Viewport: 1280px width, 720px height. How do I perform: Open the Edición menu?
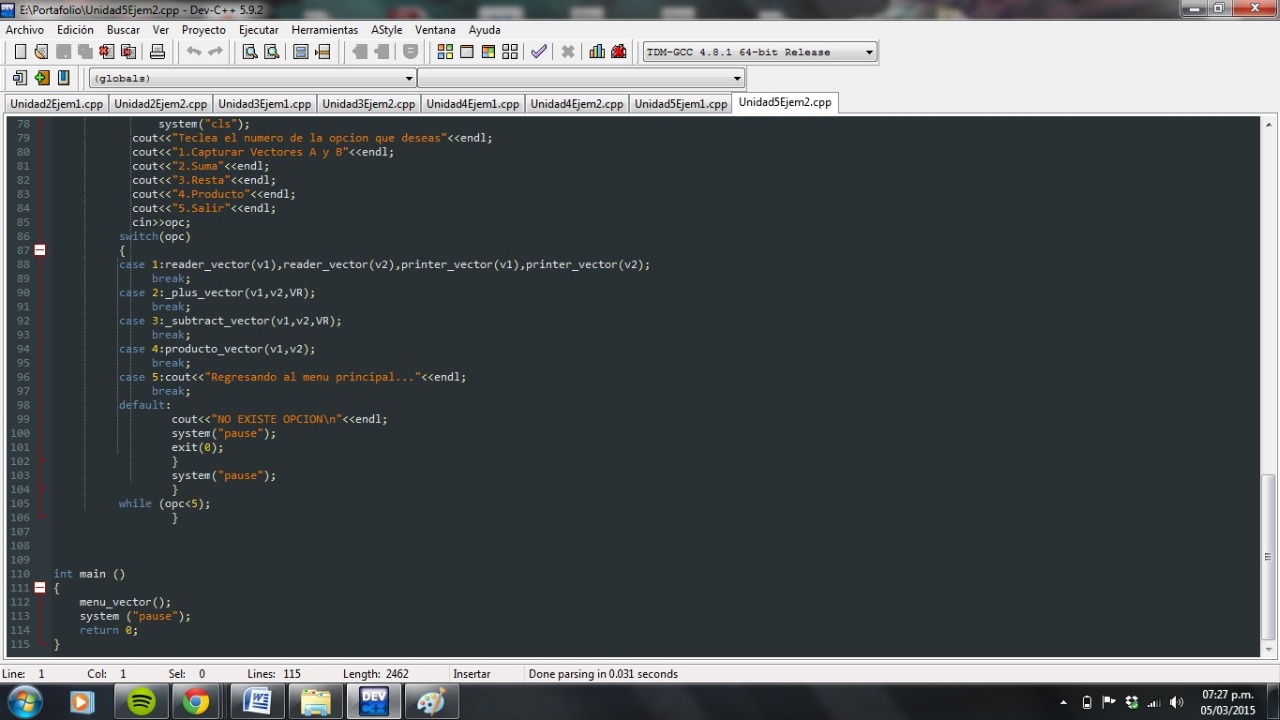click(x=75, y=30)
